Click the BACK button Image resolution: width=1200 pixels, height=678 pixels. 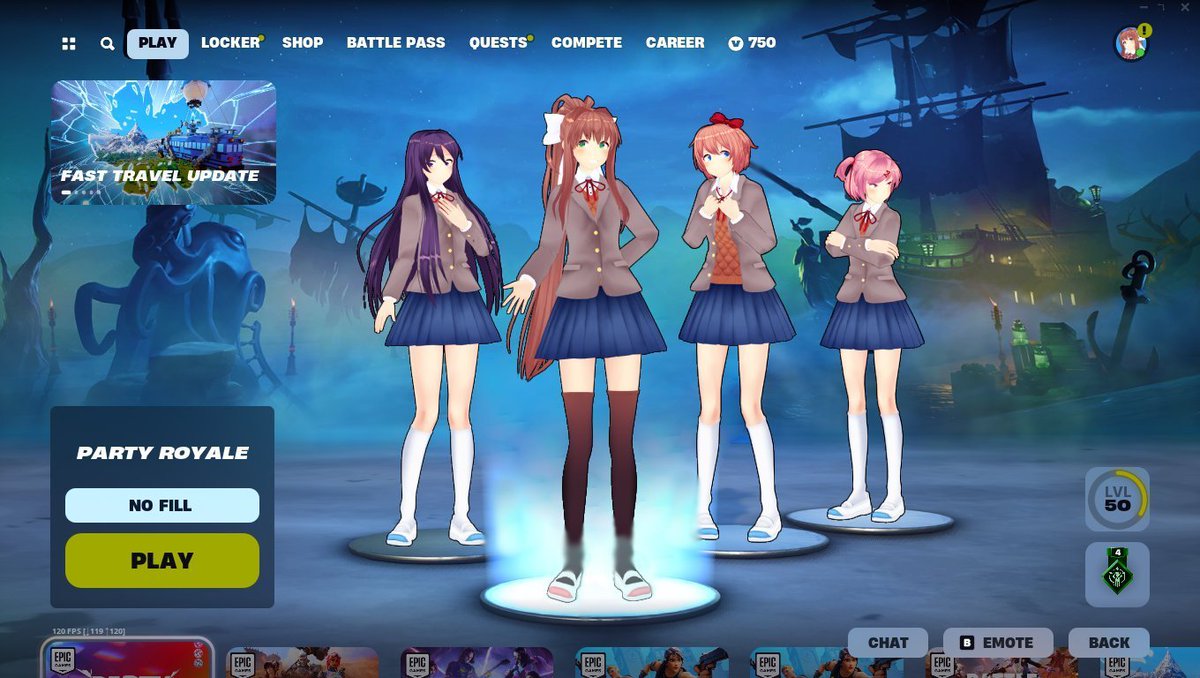(x=1108, y=642)
